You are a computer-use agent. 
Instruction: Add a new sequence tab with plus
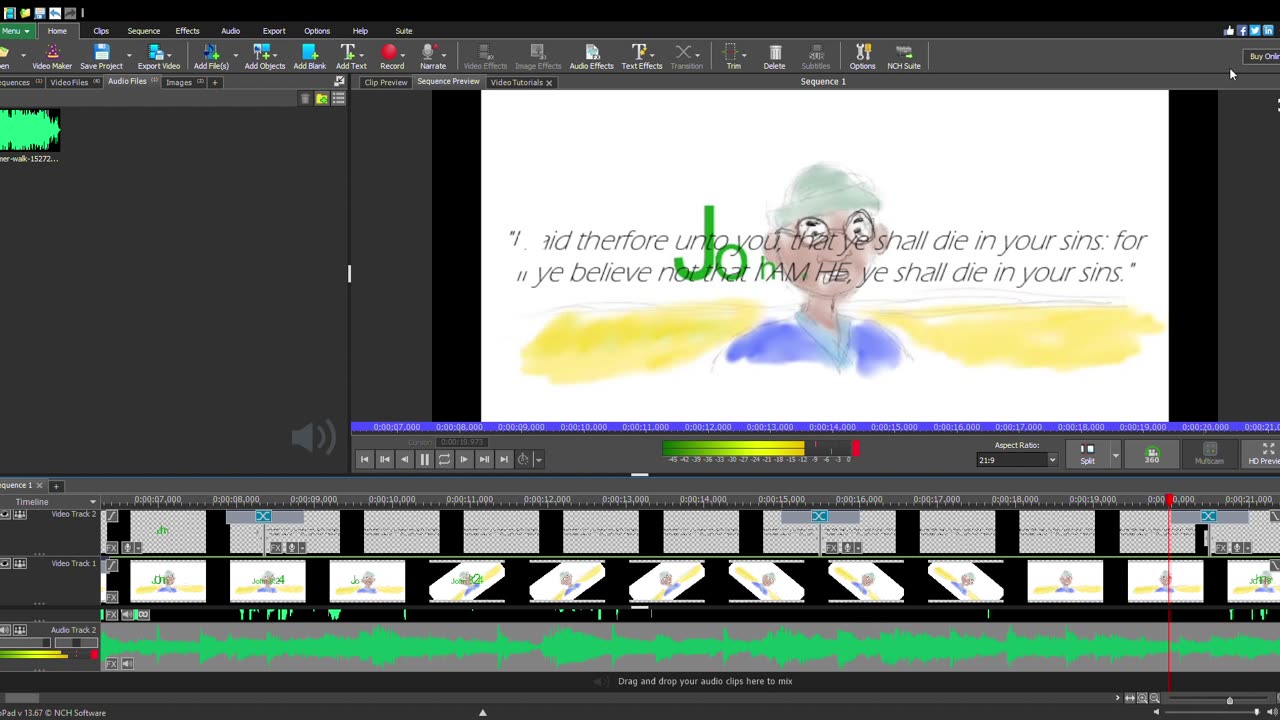coord(56,486)
